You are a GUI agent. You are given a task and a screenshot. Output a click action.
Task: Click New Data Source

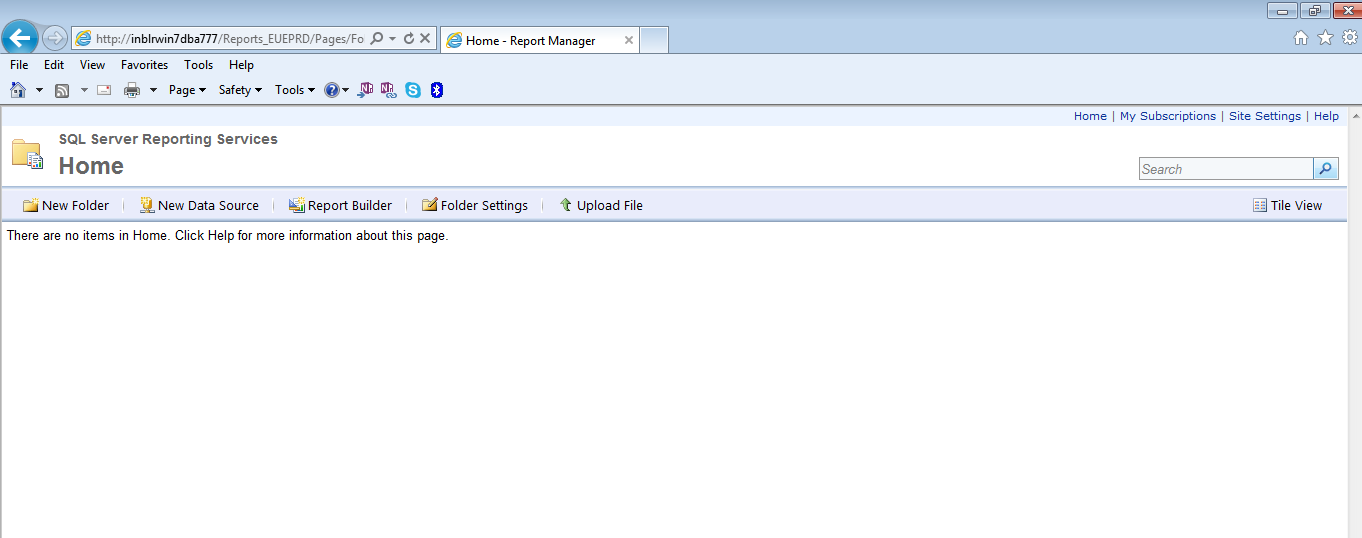click(x=199, y=205)
